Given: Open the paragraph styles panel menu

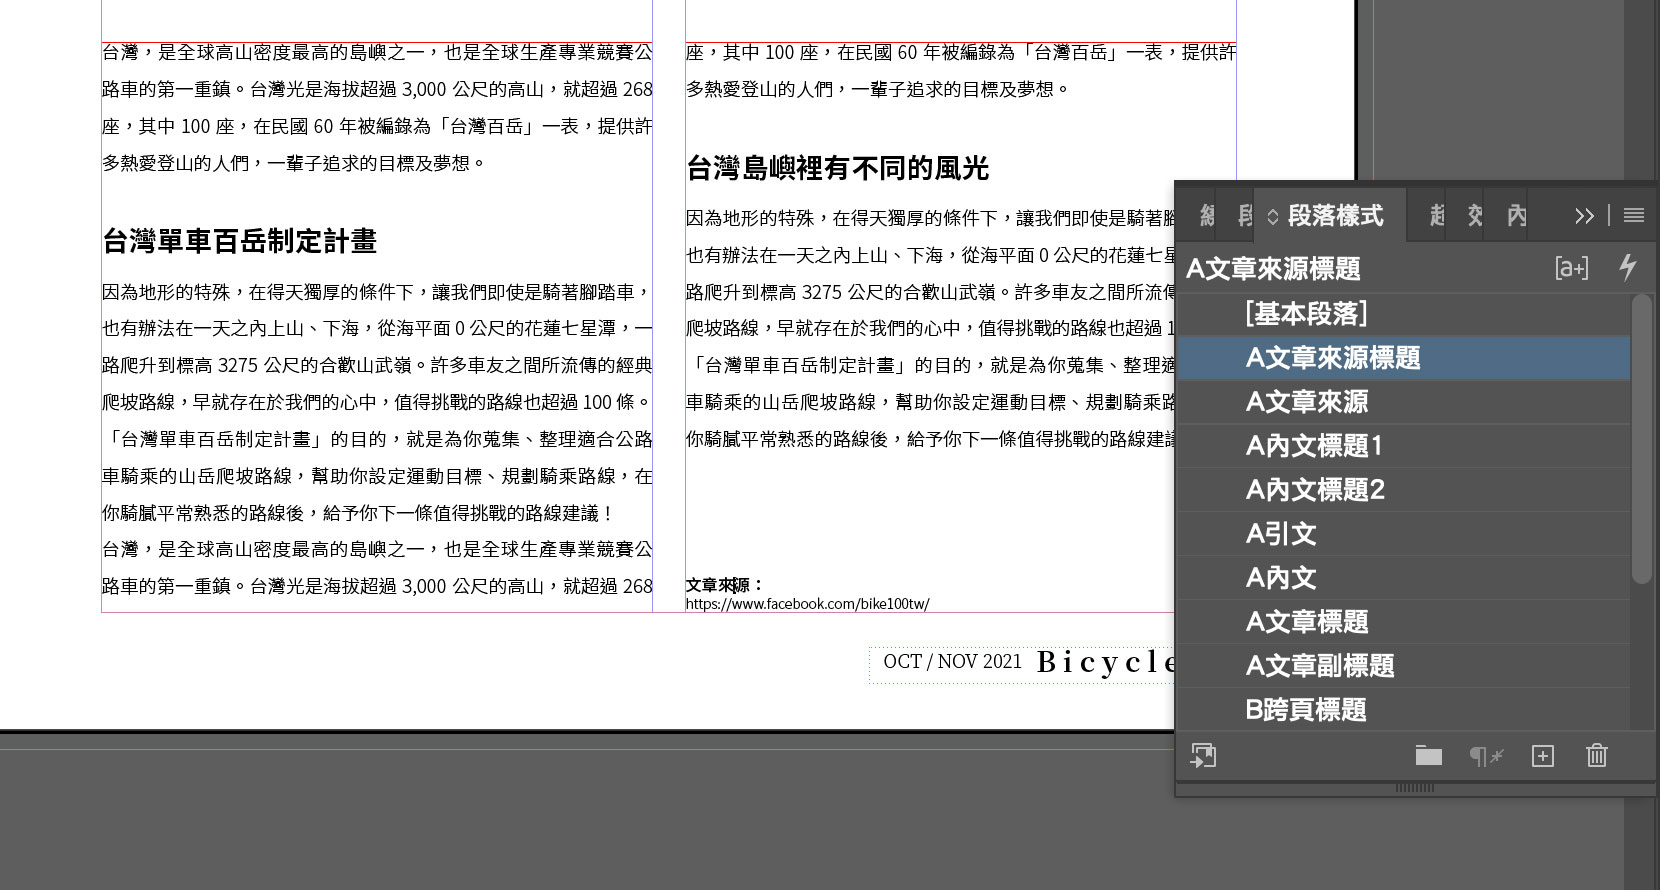Looking at the screenshot, I should [x=1633, y=215].
